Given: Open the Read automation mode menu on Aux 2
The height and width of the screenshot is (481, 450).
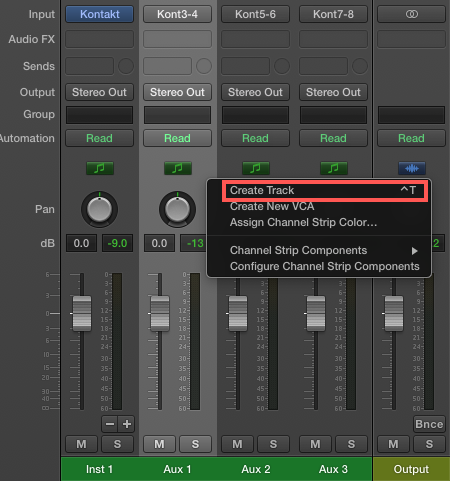Looking at the screenshot, I should pyautogui.click(x=256, y=138).
